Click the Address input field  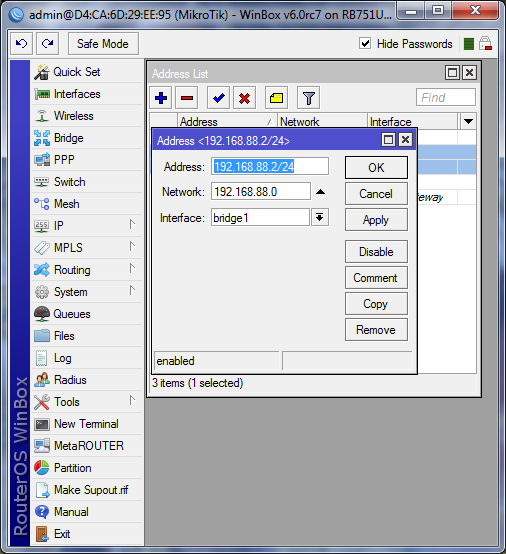pos(270,166)
